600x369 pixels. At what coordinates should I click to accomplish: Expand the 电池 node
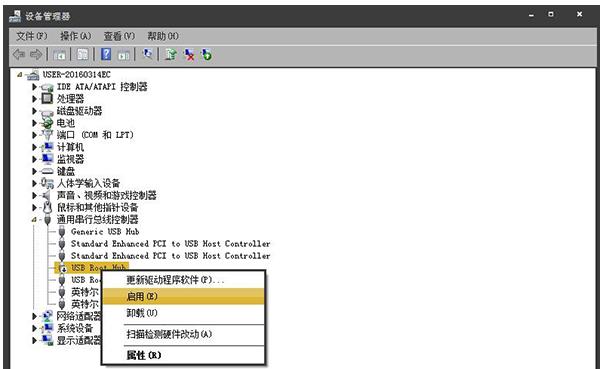pos(34,123)
